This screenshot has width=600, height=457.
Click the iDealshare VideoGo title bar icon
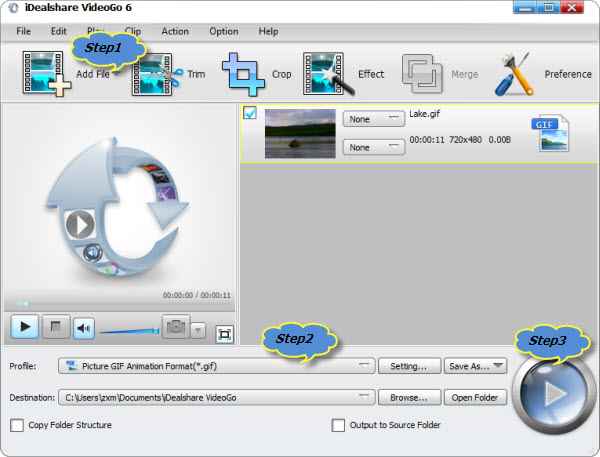pyautogui.click(x=13, y=8)
